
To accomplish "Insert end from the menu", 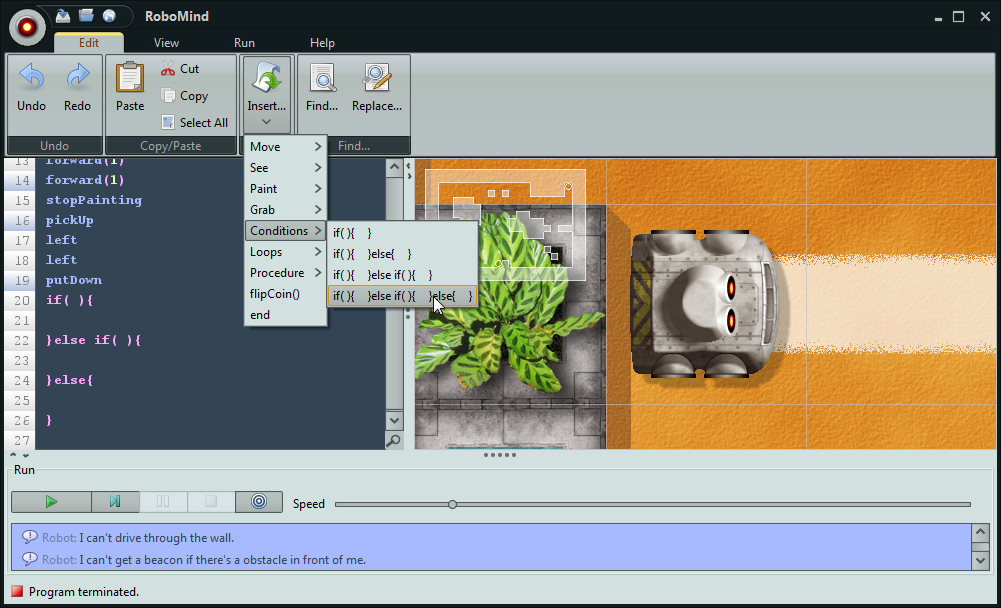I will (285, 315).
